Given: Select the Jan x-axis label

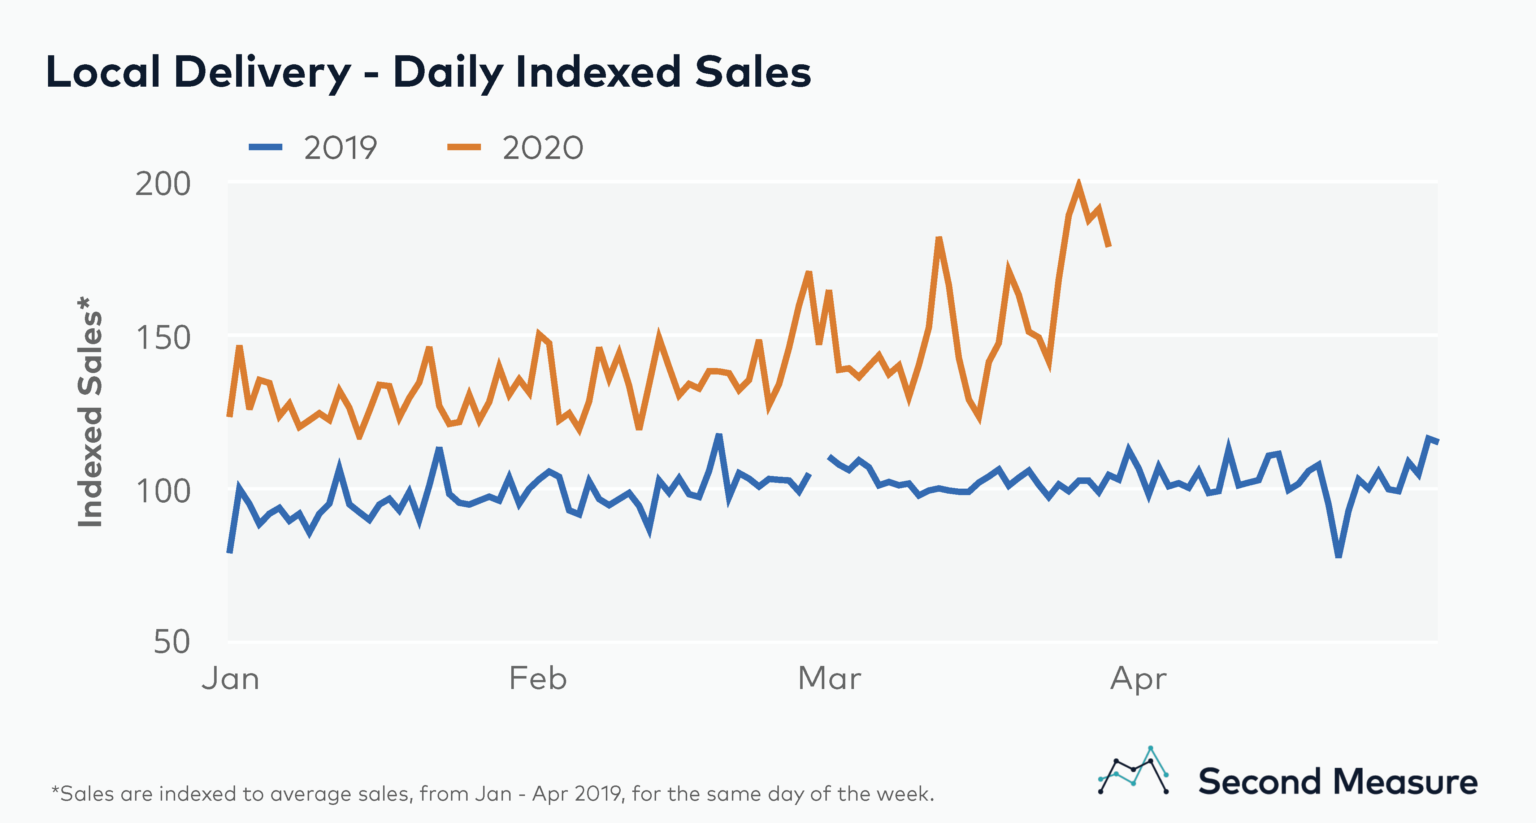Looking at the screenshot, I should coord(231,679).
